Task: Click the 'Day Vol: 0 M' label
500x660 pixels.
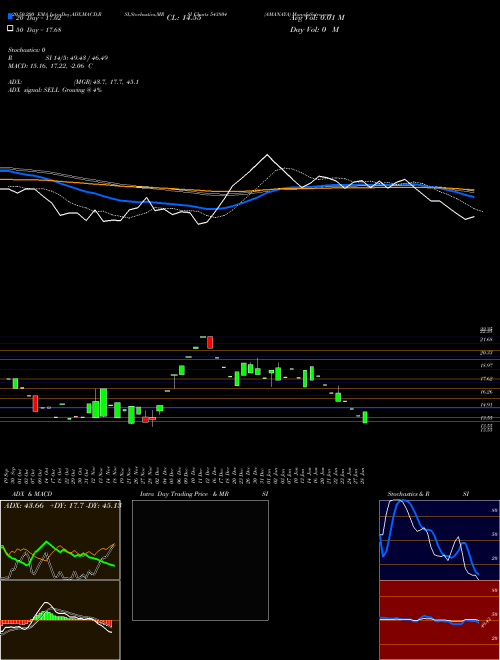Action: point(314,29)
